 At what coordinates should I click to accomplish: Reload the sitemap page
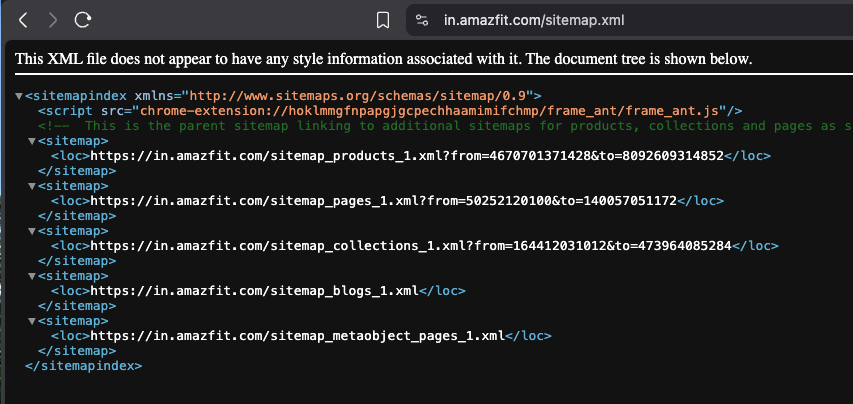pyautogui.click(x=83, y=21)
